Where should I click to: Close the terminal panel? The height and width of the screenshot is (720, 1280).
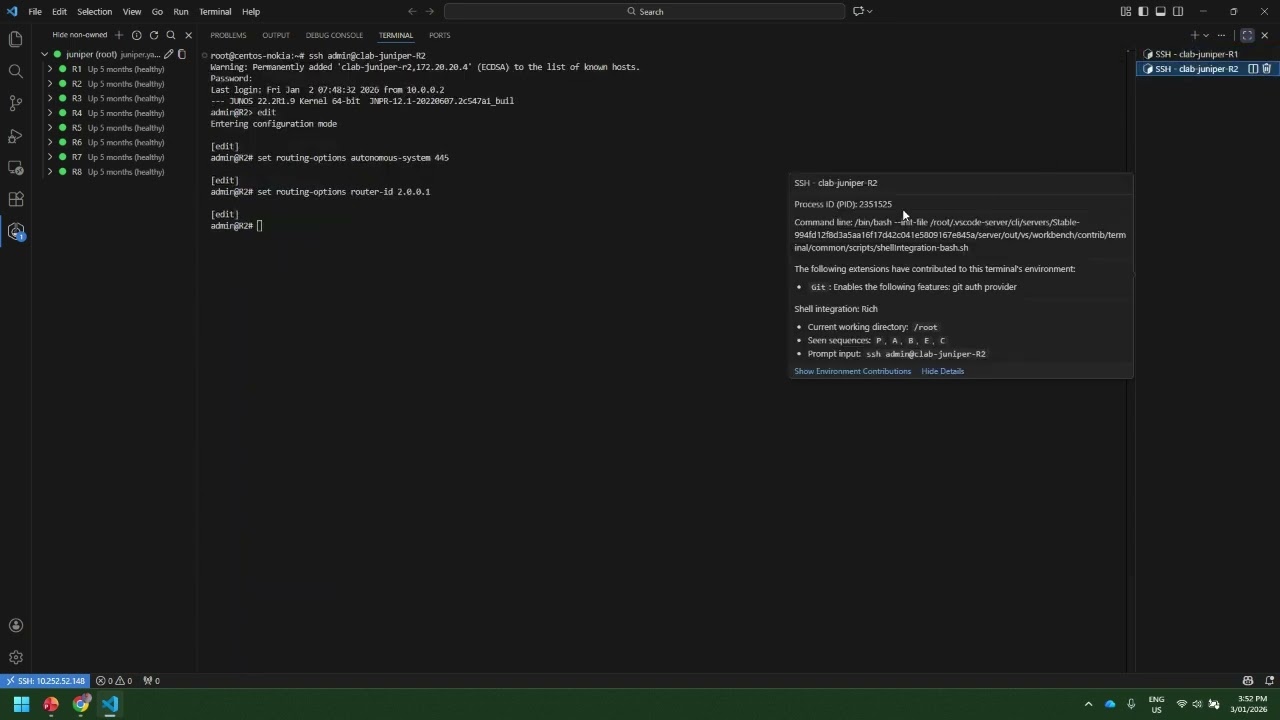point(1264,35)
